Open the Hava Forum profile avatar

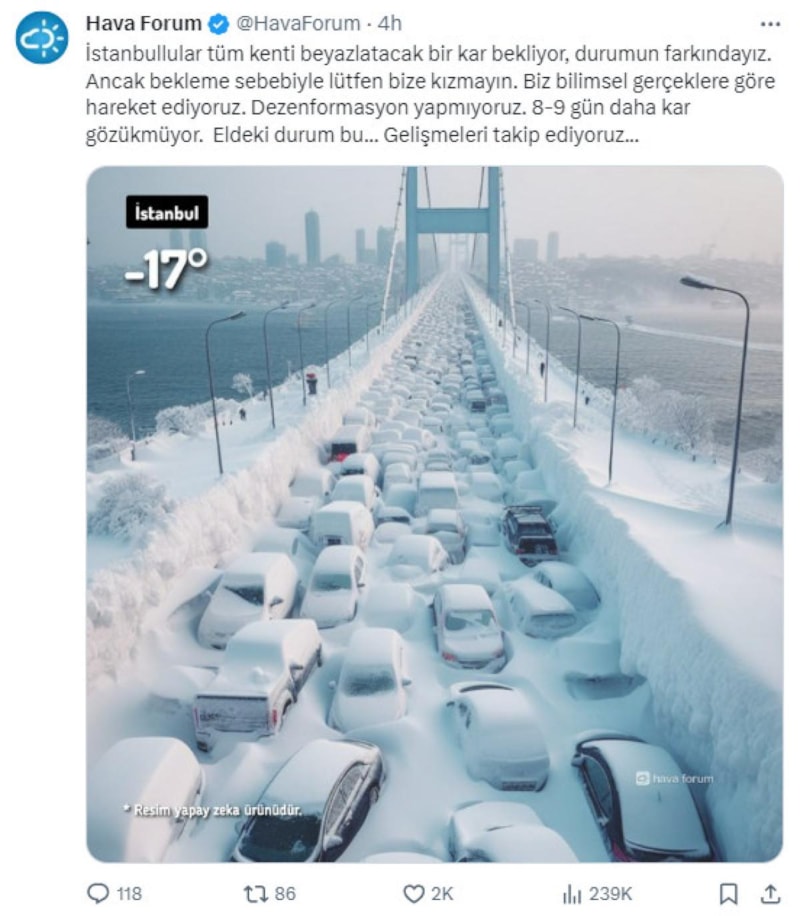(41, 37)
